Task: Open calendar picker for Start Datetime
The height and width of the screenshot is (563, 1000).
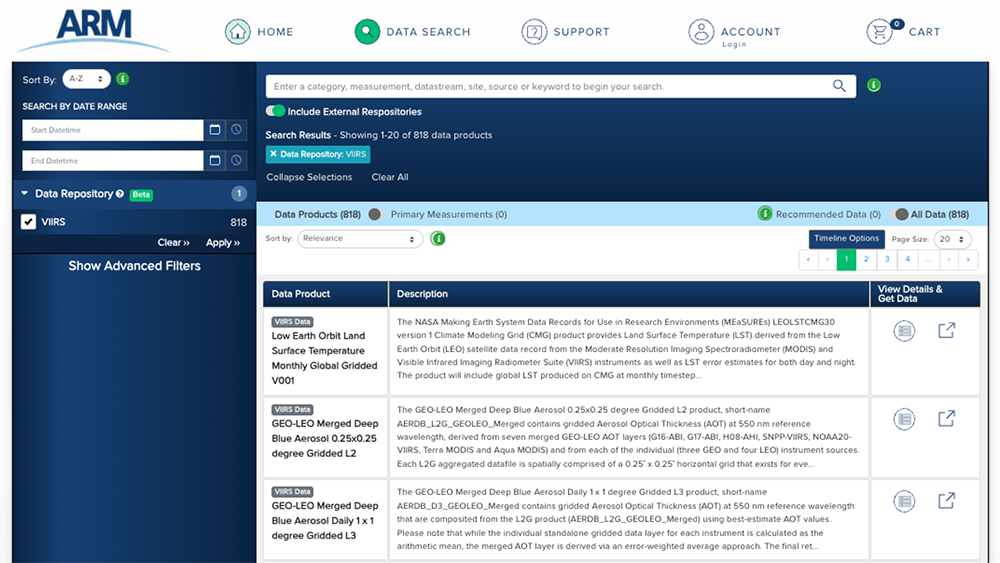Action: point(215,129)
